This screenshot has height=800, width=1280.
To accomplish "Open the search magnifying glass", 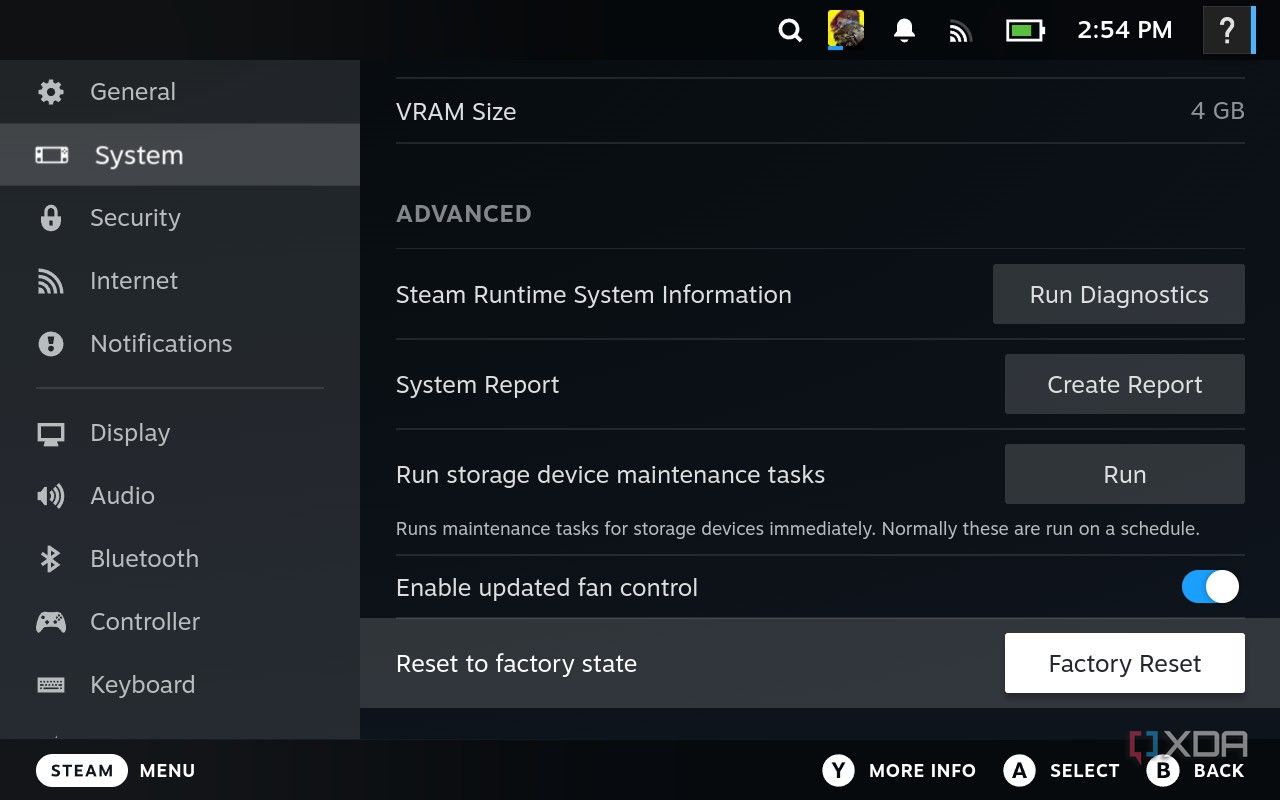I will [x=790, y=31].
